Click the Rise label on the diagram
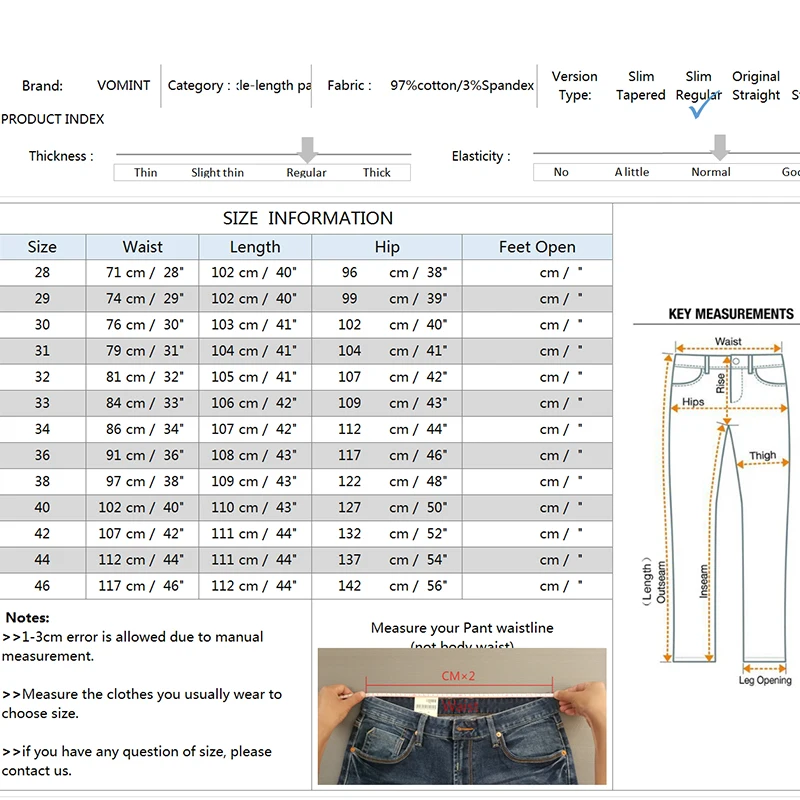Viewport: 800px width, 800px height. point(720,383)
